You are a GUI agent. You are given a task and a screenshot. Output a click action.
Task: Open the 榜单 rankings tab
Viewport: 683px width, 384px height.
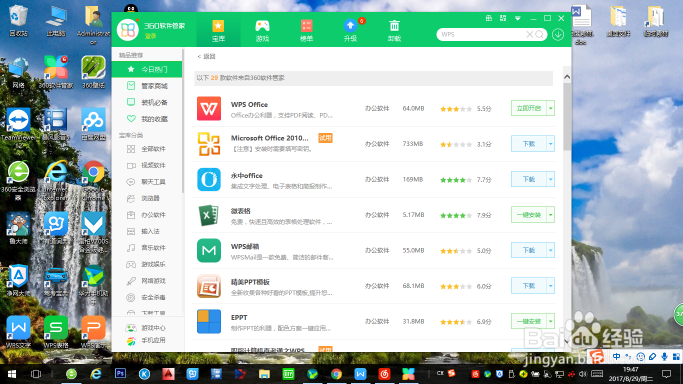(306, 30)
